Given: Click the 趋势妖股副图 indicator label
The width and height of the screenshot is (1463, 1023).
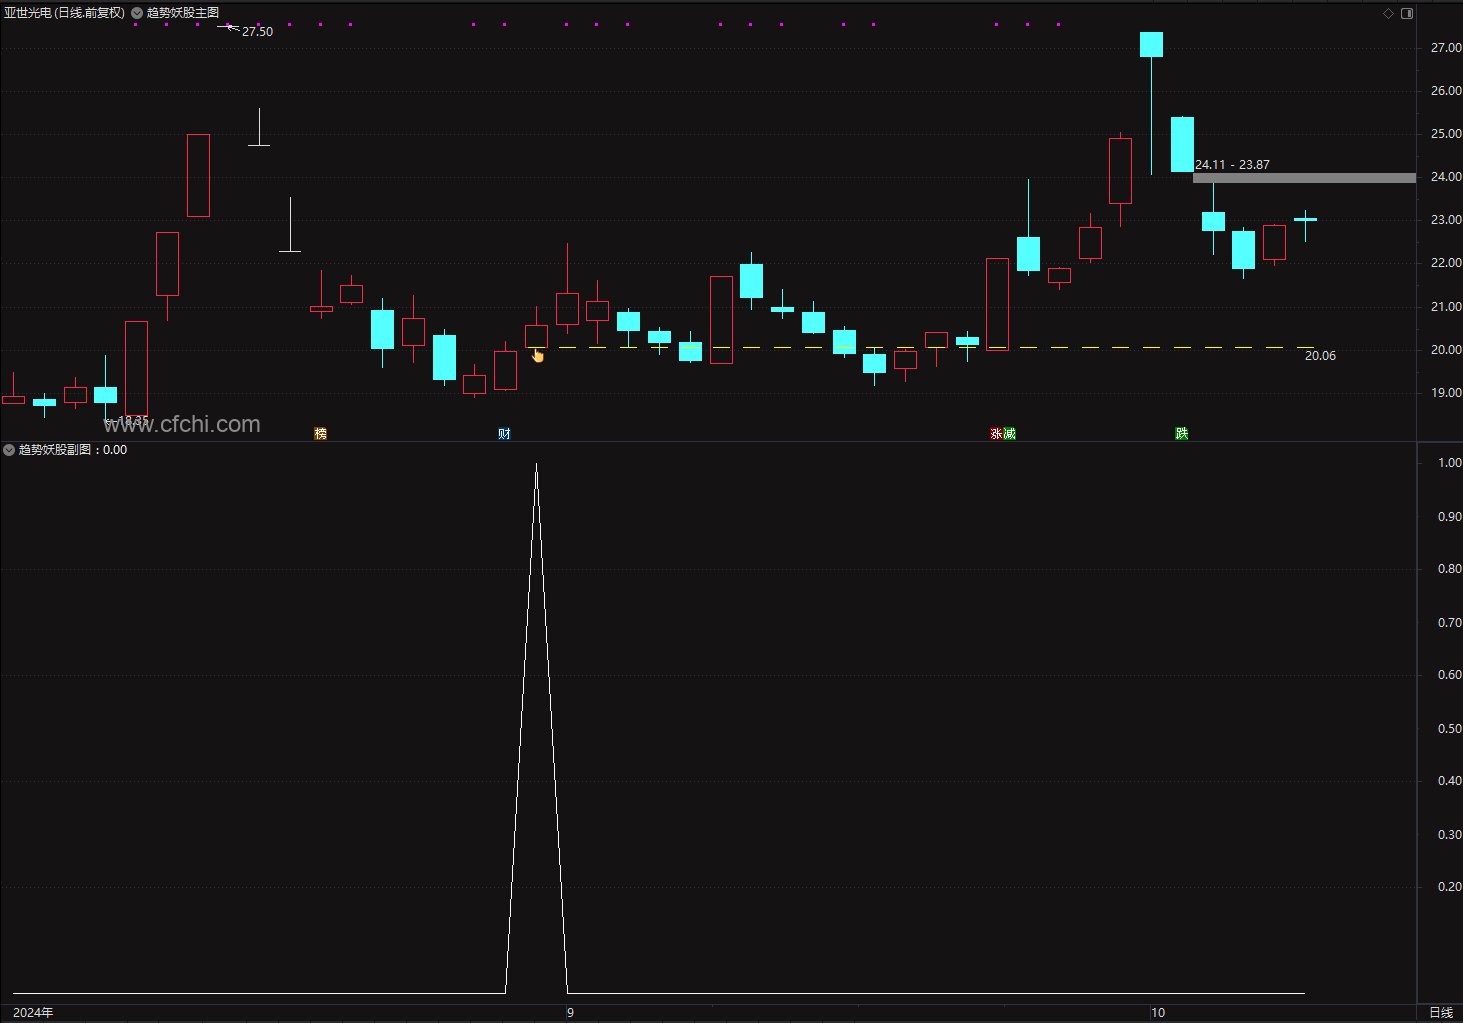Looking at the screenshot, I should click(55, 450).
